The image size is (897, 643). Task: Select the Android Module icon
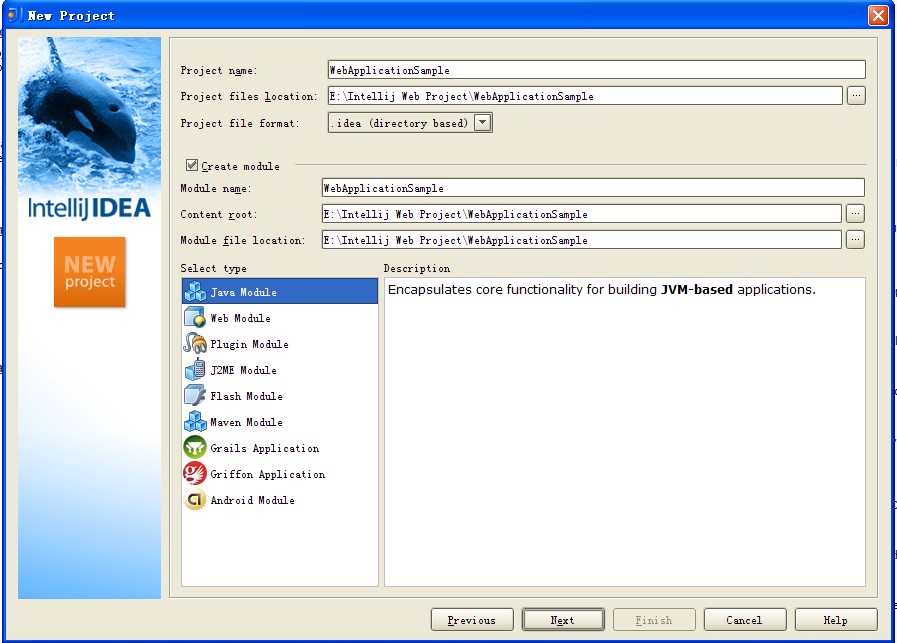(196, 499)
